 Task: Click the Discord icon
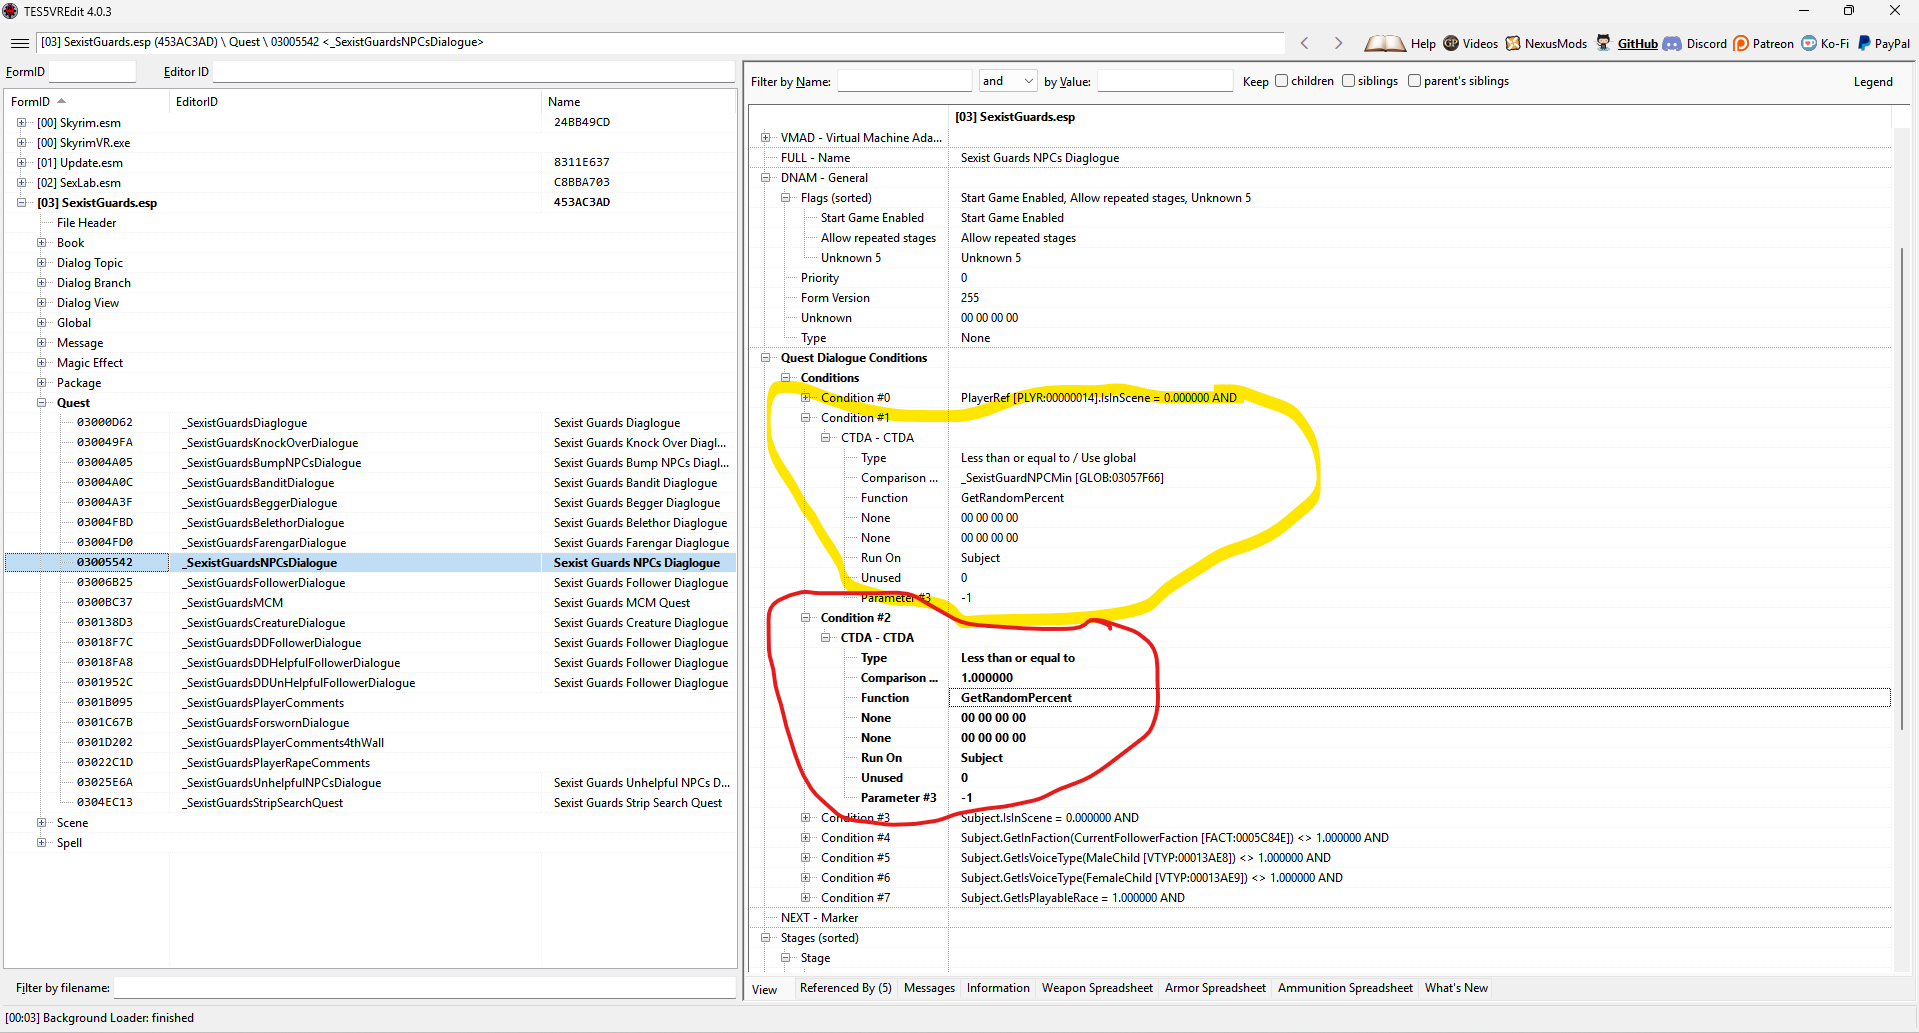(x=1672, y=43)
